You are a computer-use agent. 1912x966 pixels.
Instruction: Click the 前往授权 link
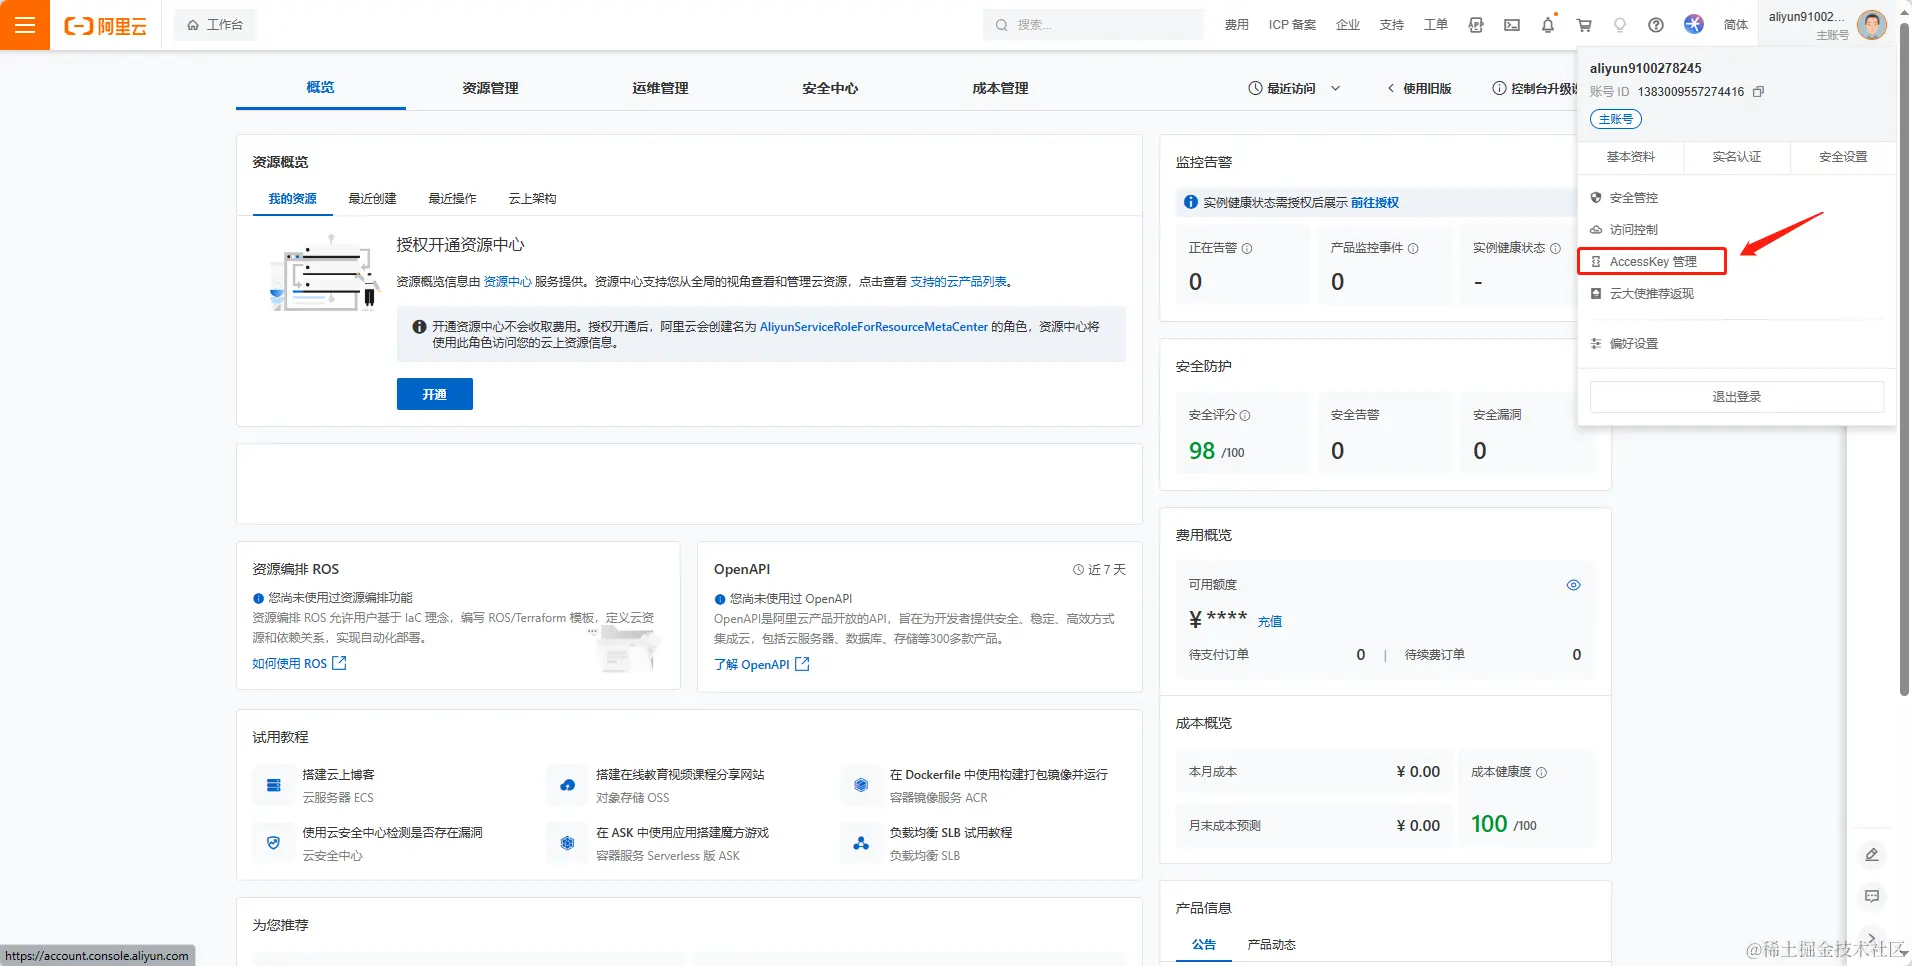click(1375, 202)
